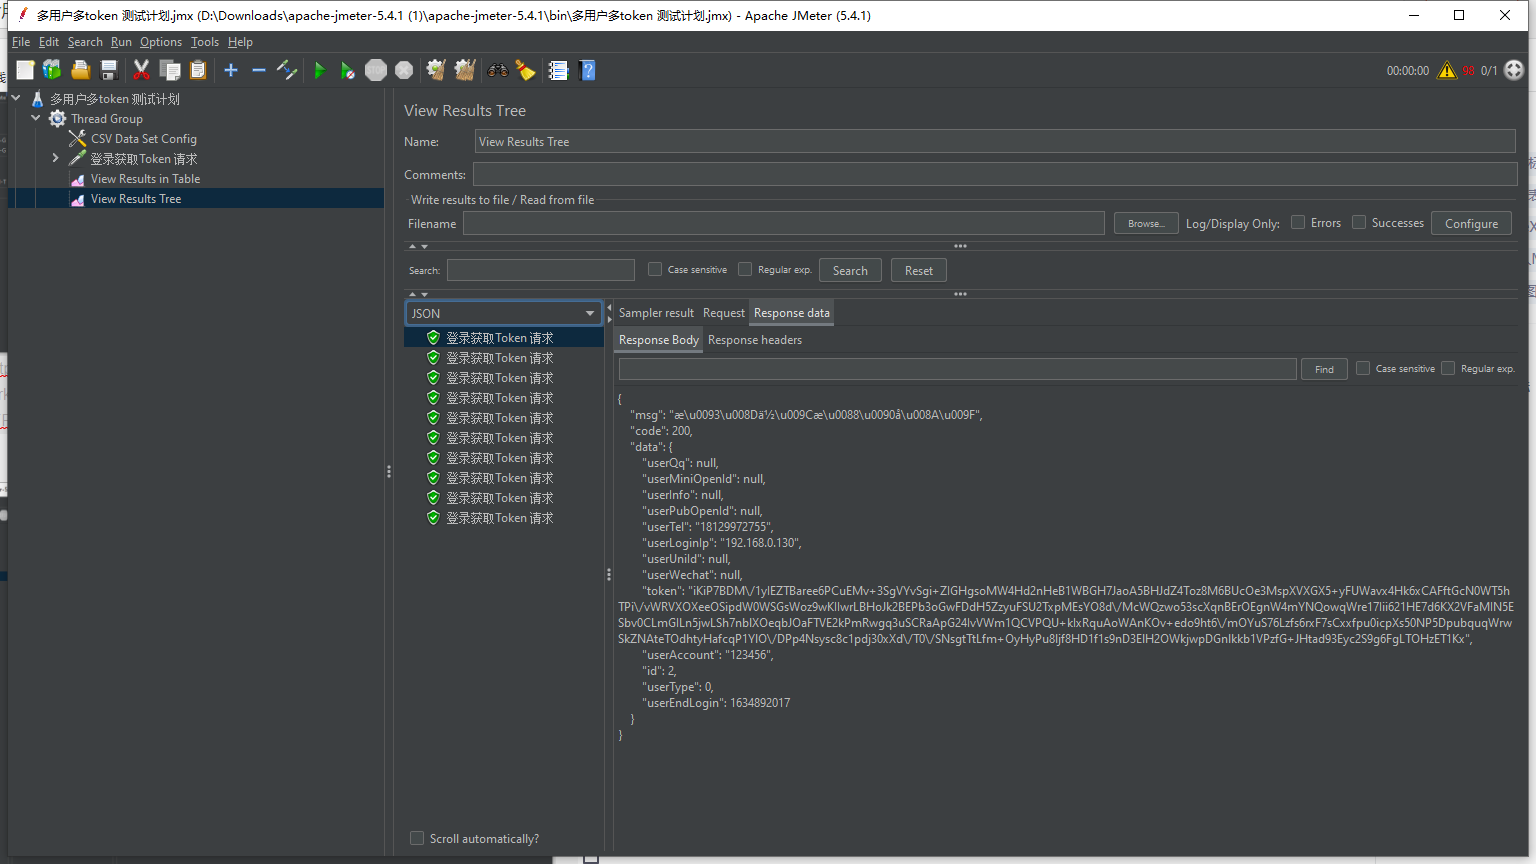Toggle the Successes checkbox

1359,222
